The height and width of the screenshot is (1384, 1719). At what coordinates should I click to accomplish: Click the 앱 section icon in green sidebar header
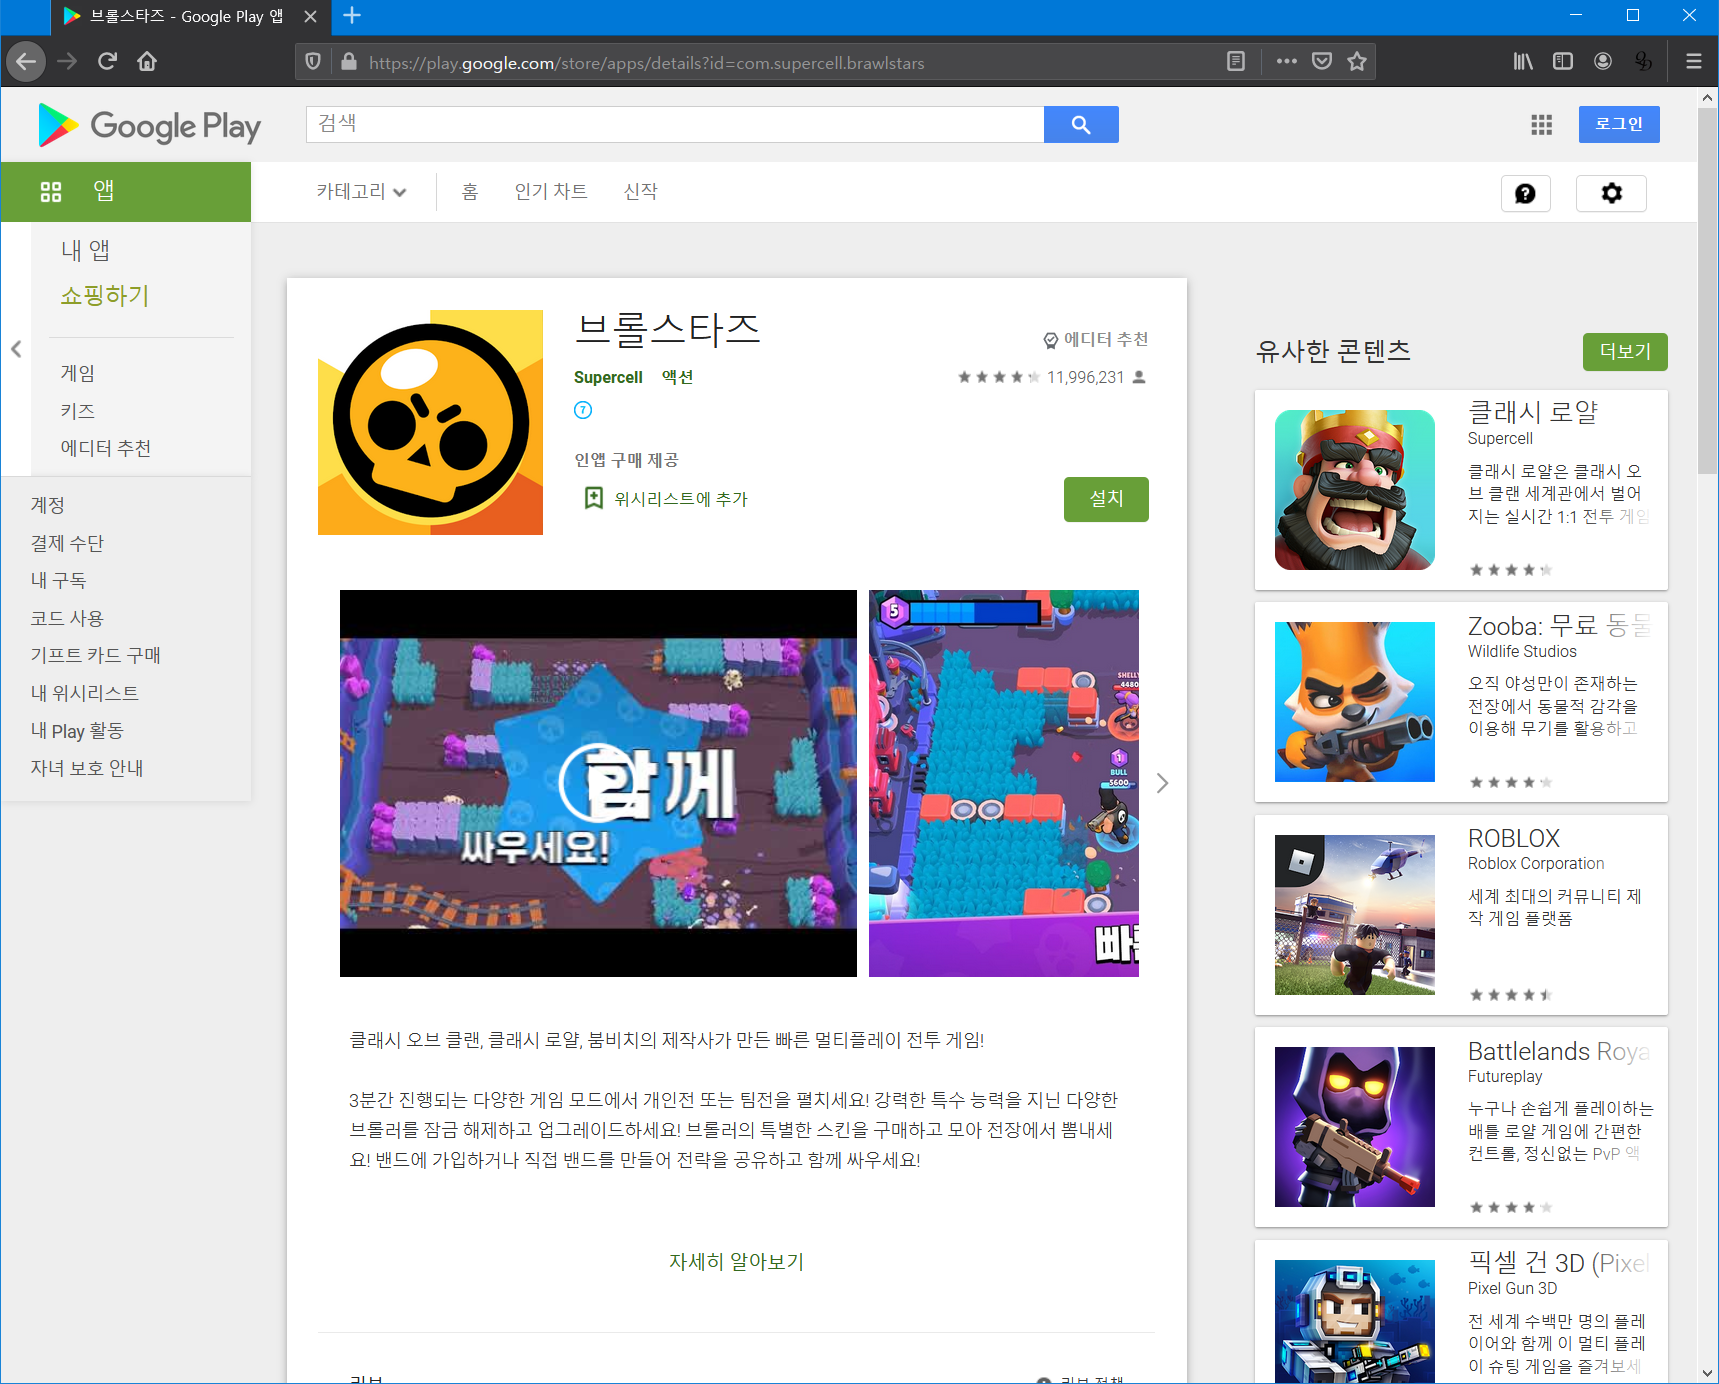pyautogui.click(x=51, y=192)
